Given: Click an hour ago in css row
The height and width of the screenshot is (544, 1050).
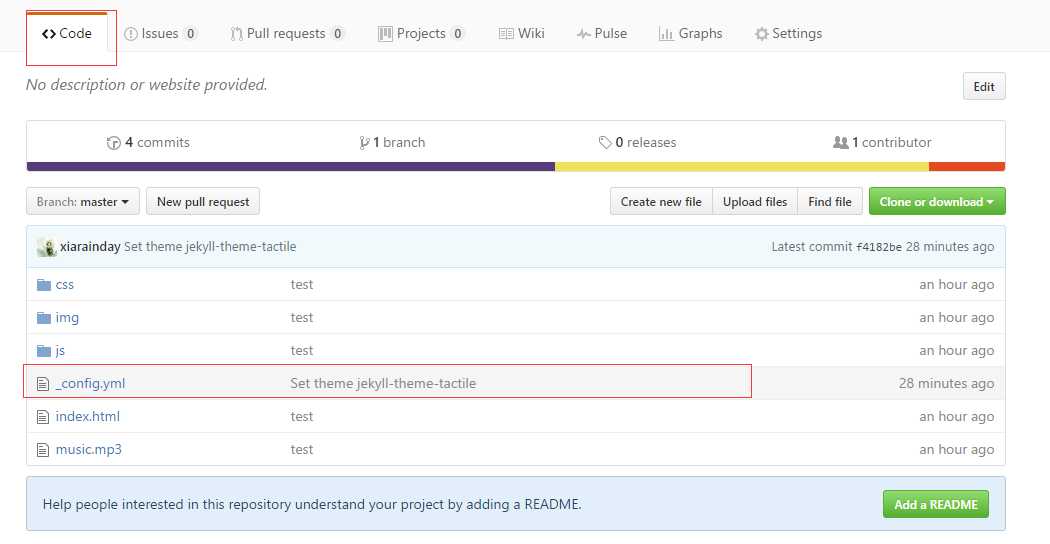Looking at the screenshot, I should tap(956, 285).
